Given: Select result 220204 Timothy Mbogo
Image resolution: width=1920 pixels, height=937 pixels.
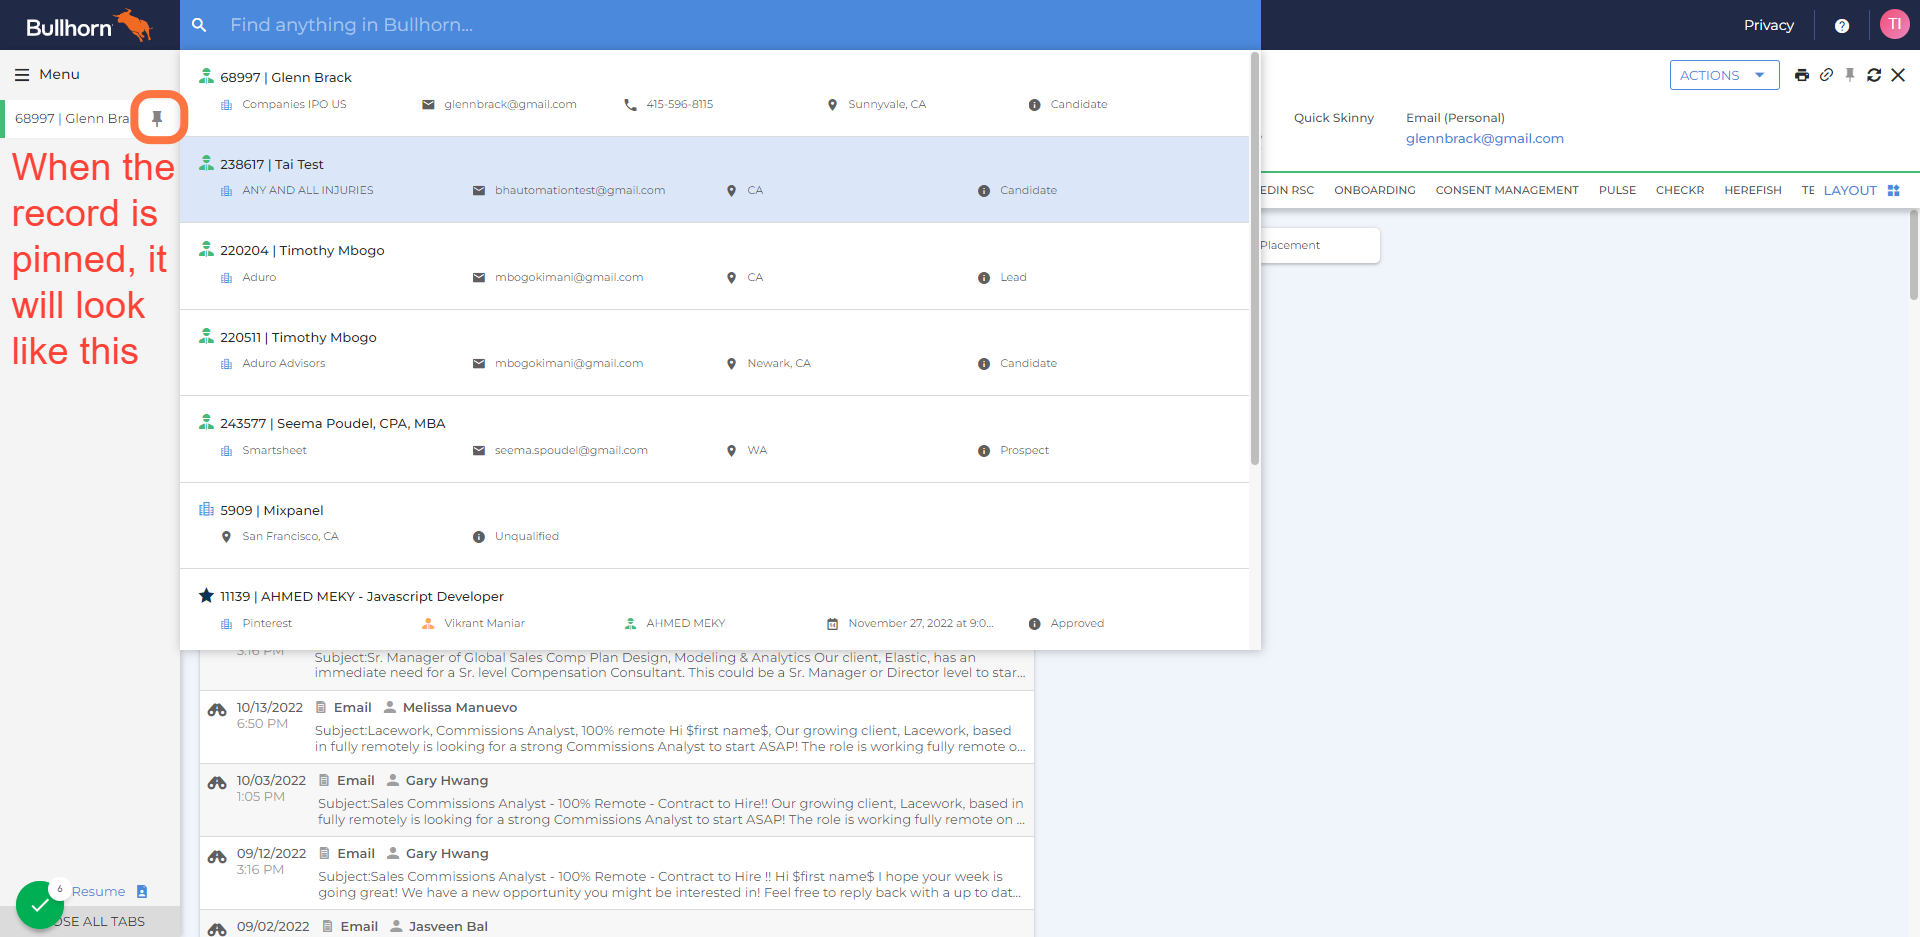Looking at the screenshot, I should point(714,266).
